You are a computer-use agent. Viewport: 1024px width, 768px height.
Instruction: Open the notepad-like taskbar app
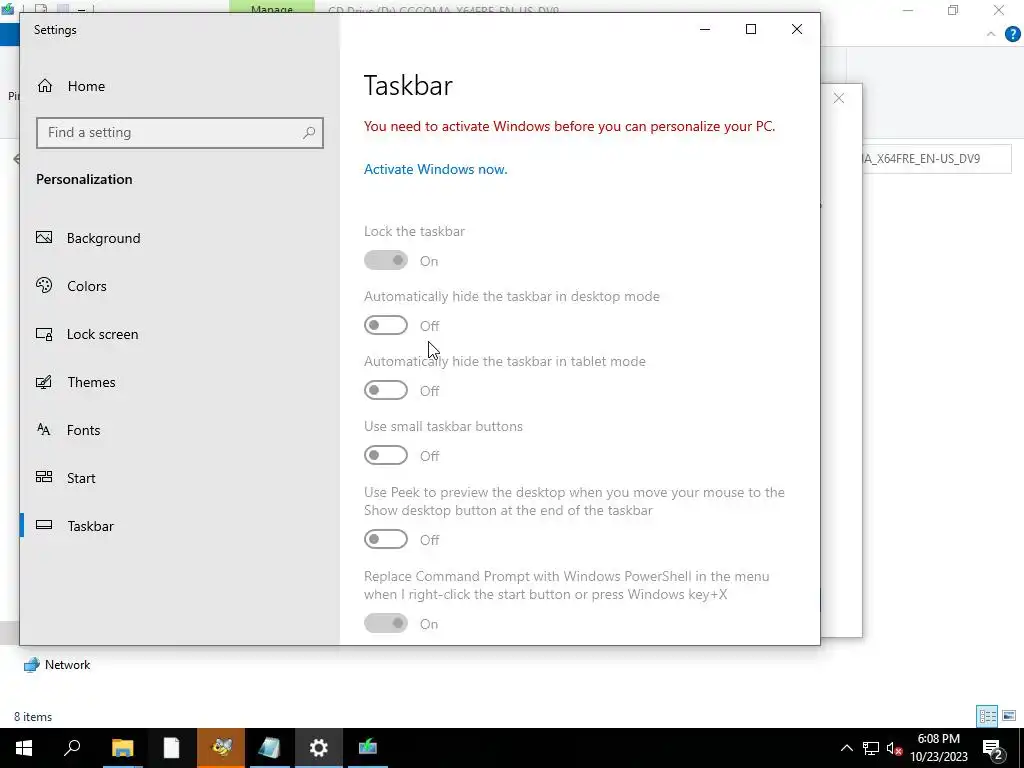point(269,748)
